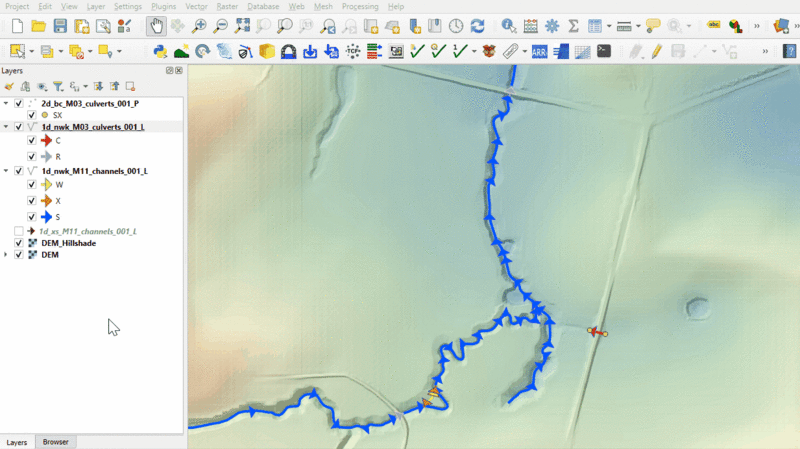Switch to the Browser tab
The image size is (800, 449).
coord(56,441)
